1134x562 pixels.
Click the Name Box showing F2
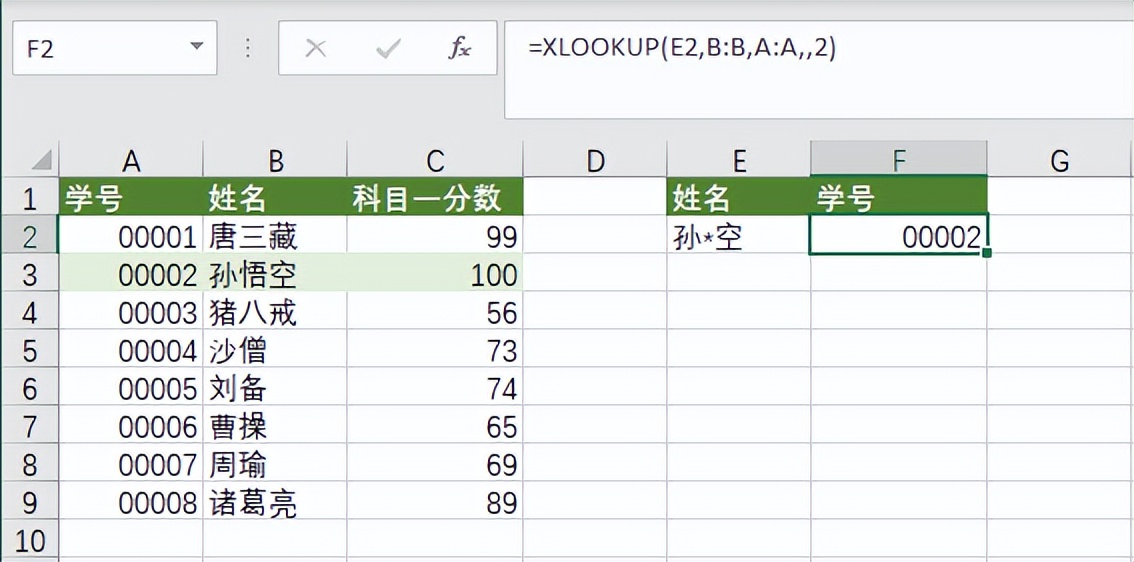114,48
